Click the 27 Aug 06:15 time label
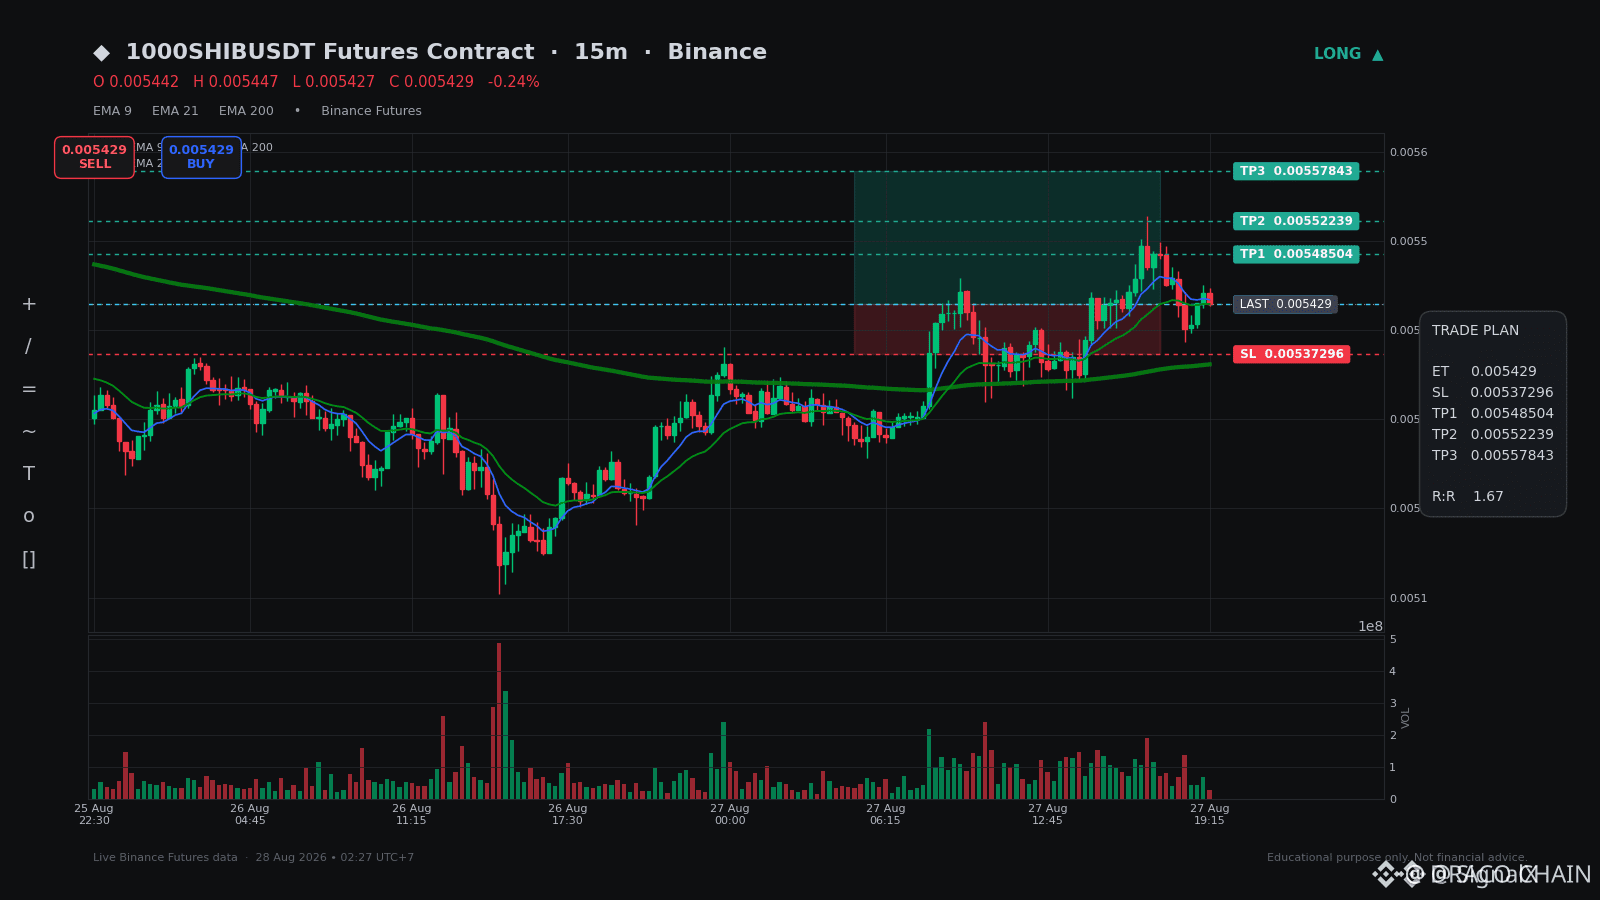 pos(886,814)
